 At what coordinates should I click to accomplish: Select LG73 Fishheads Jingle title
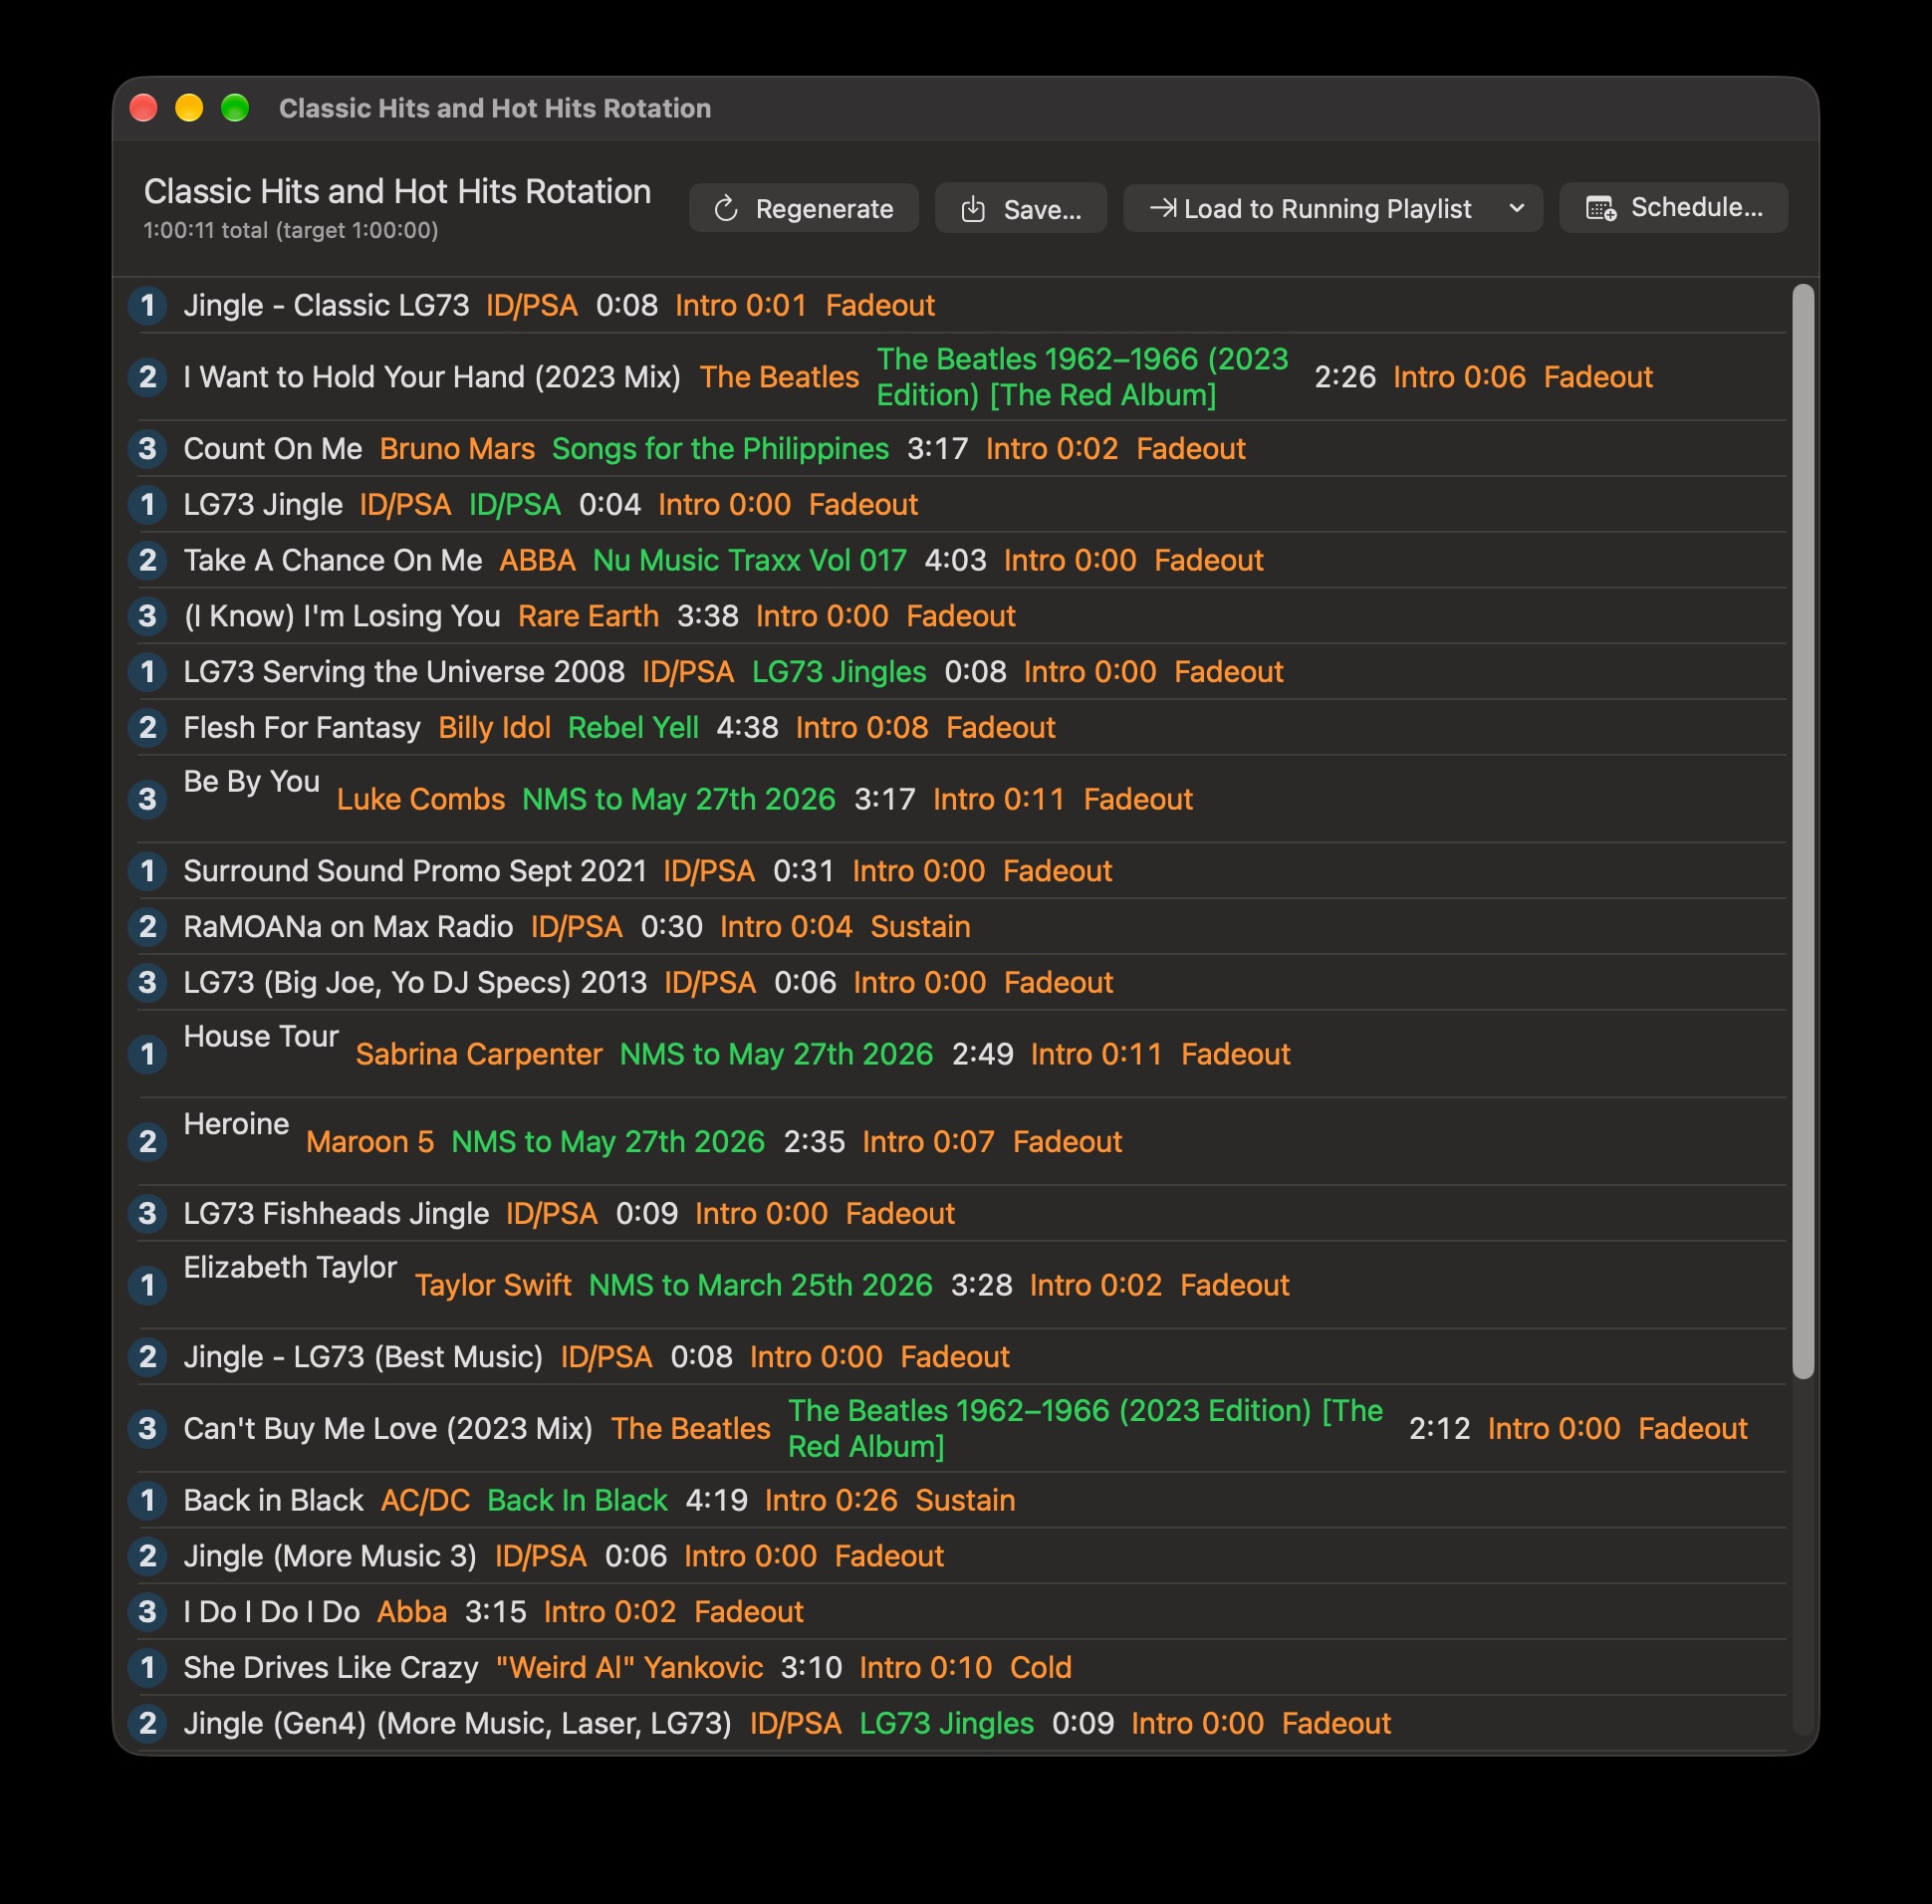click(336, 1214)
